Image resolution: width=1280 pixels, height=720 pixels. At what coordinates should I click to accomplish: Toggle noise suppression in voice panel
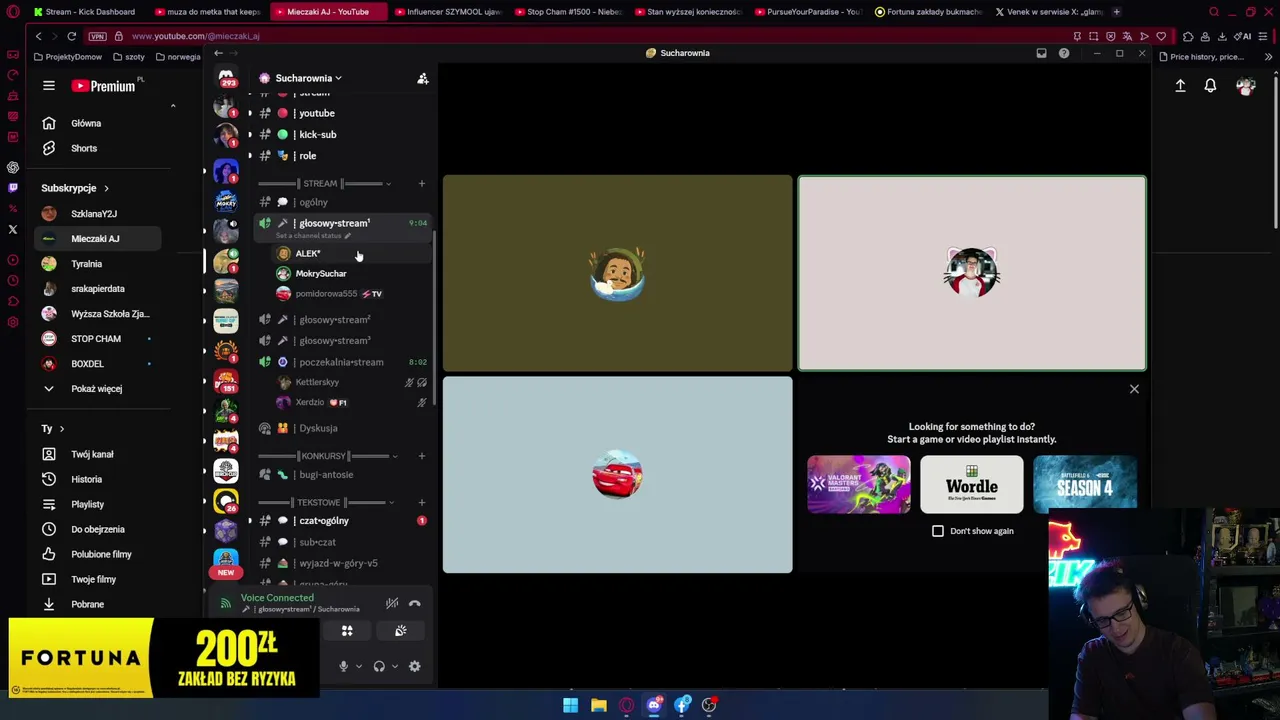point(392,603)
